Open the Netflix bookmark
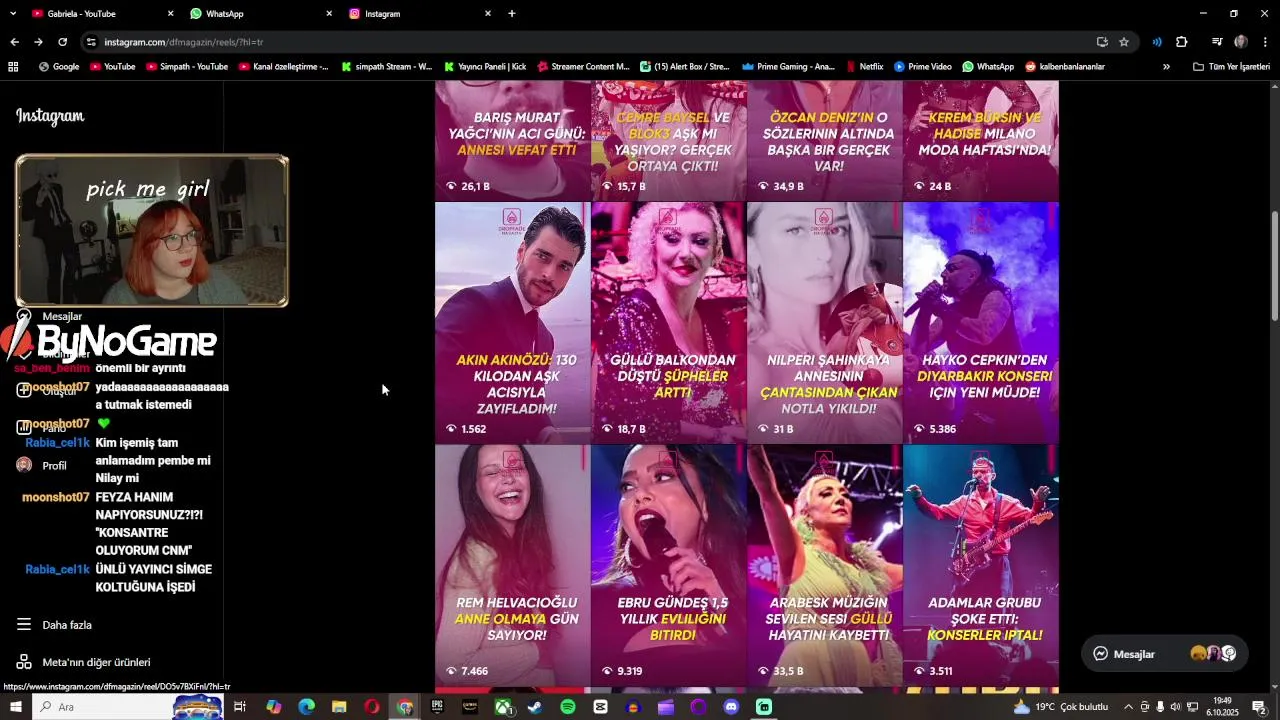Screen dimensions: 1280x720 click(864, 67)
